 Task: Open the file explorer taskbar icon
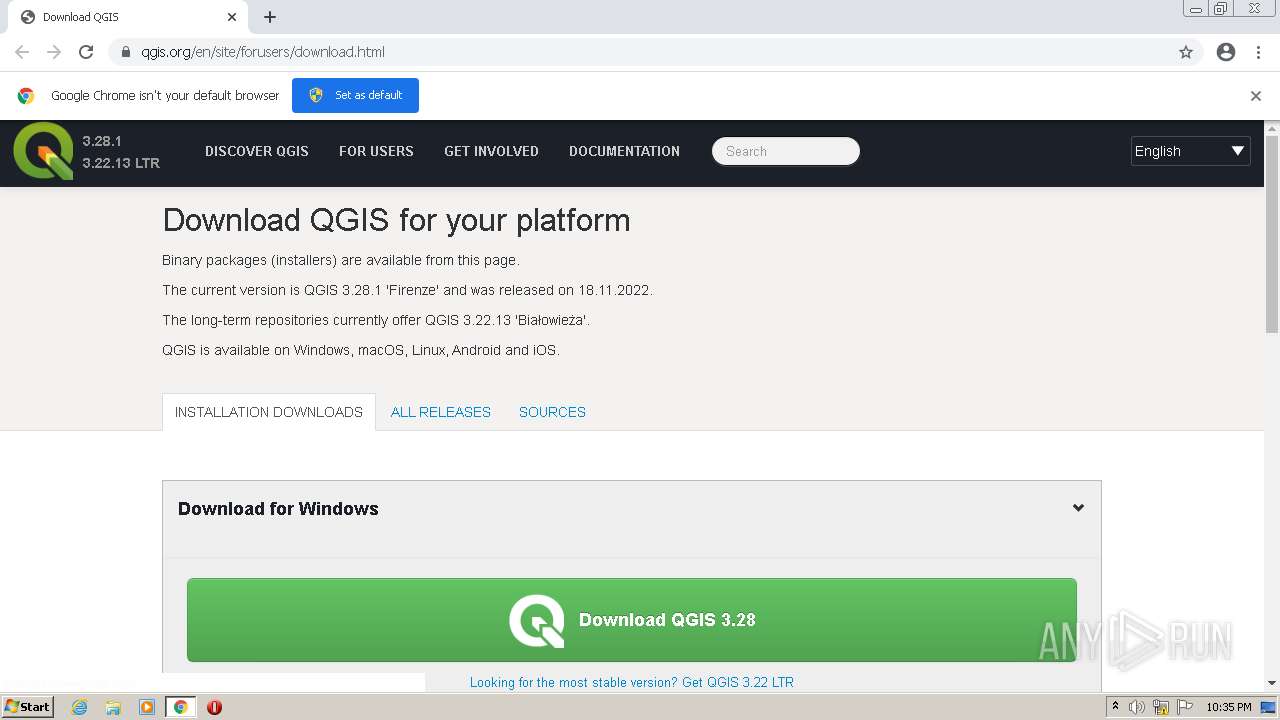tap(113, 707)
